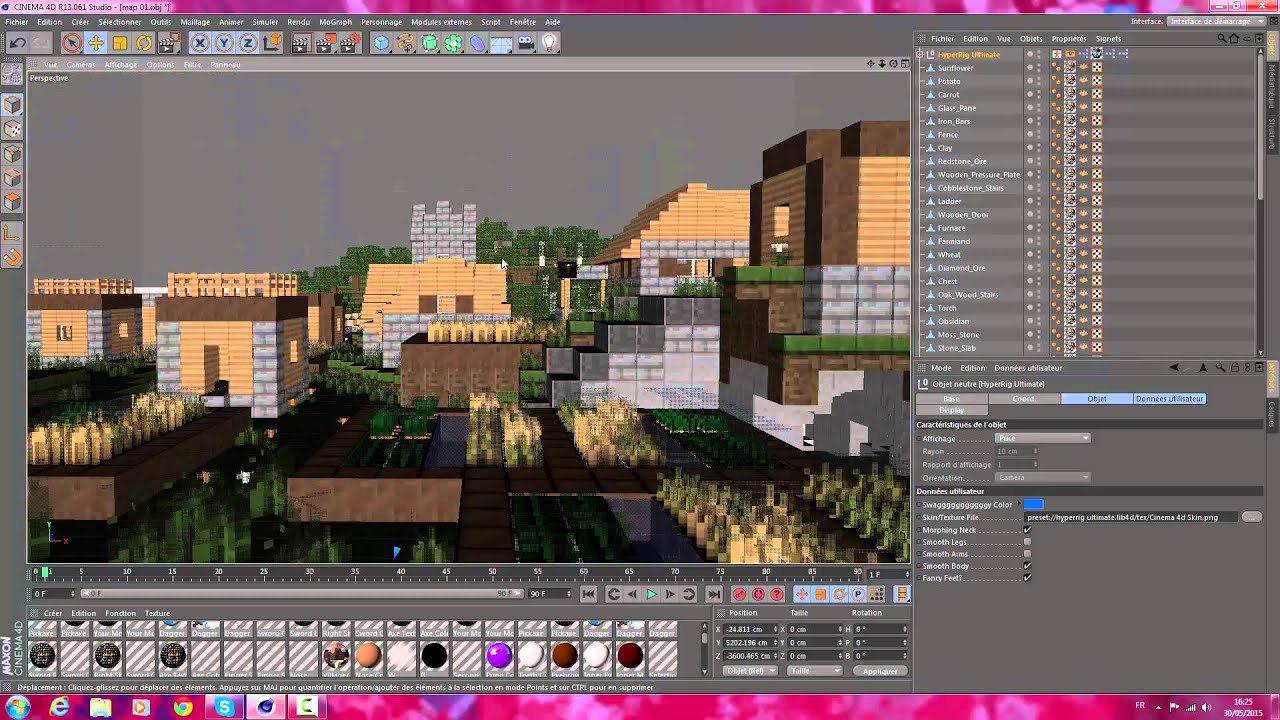Screen dimensions: 1280x720
Task: Expand the Swaggggg Color disclosure triangle
Action: click(1019, 505)
